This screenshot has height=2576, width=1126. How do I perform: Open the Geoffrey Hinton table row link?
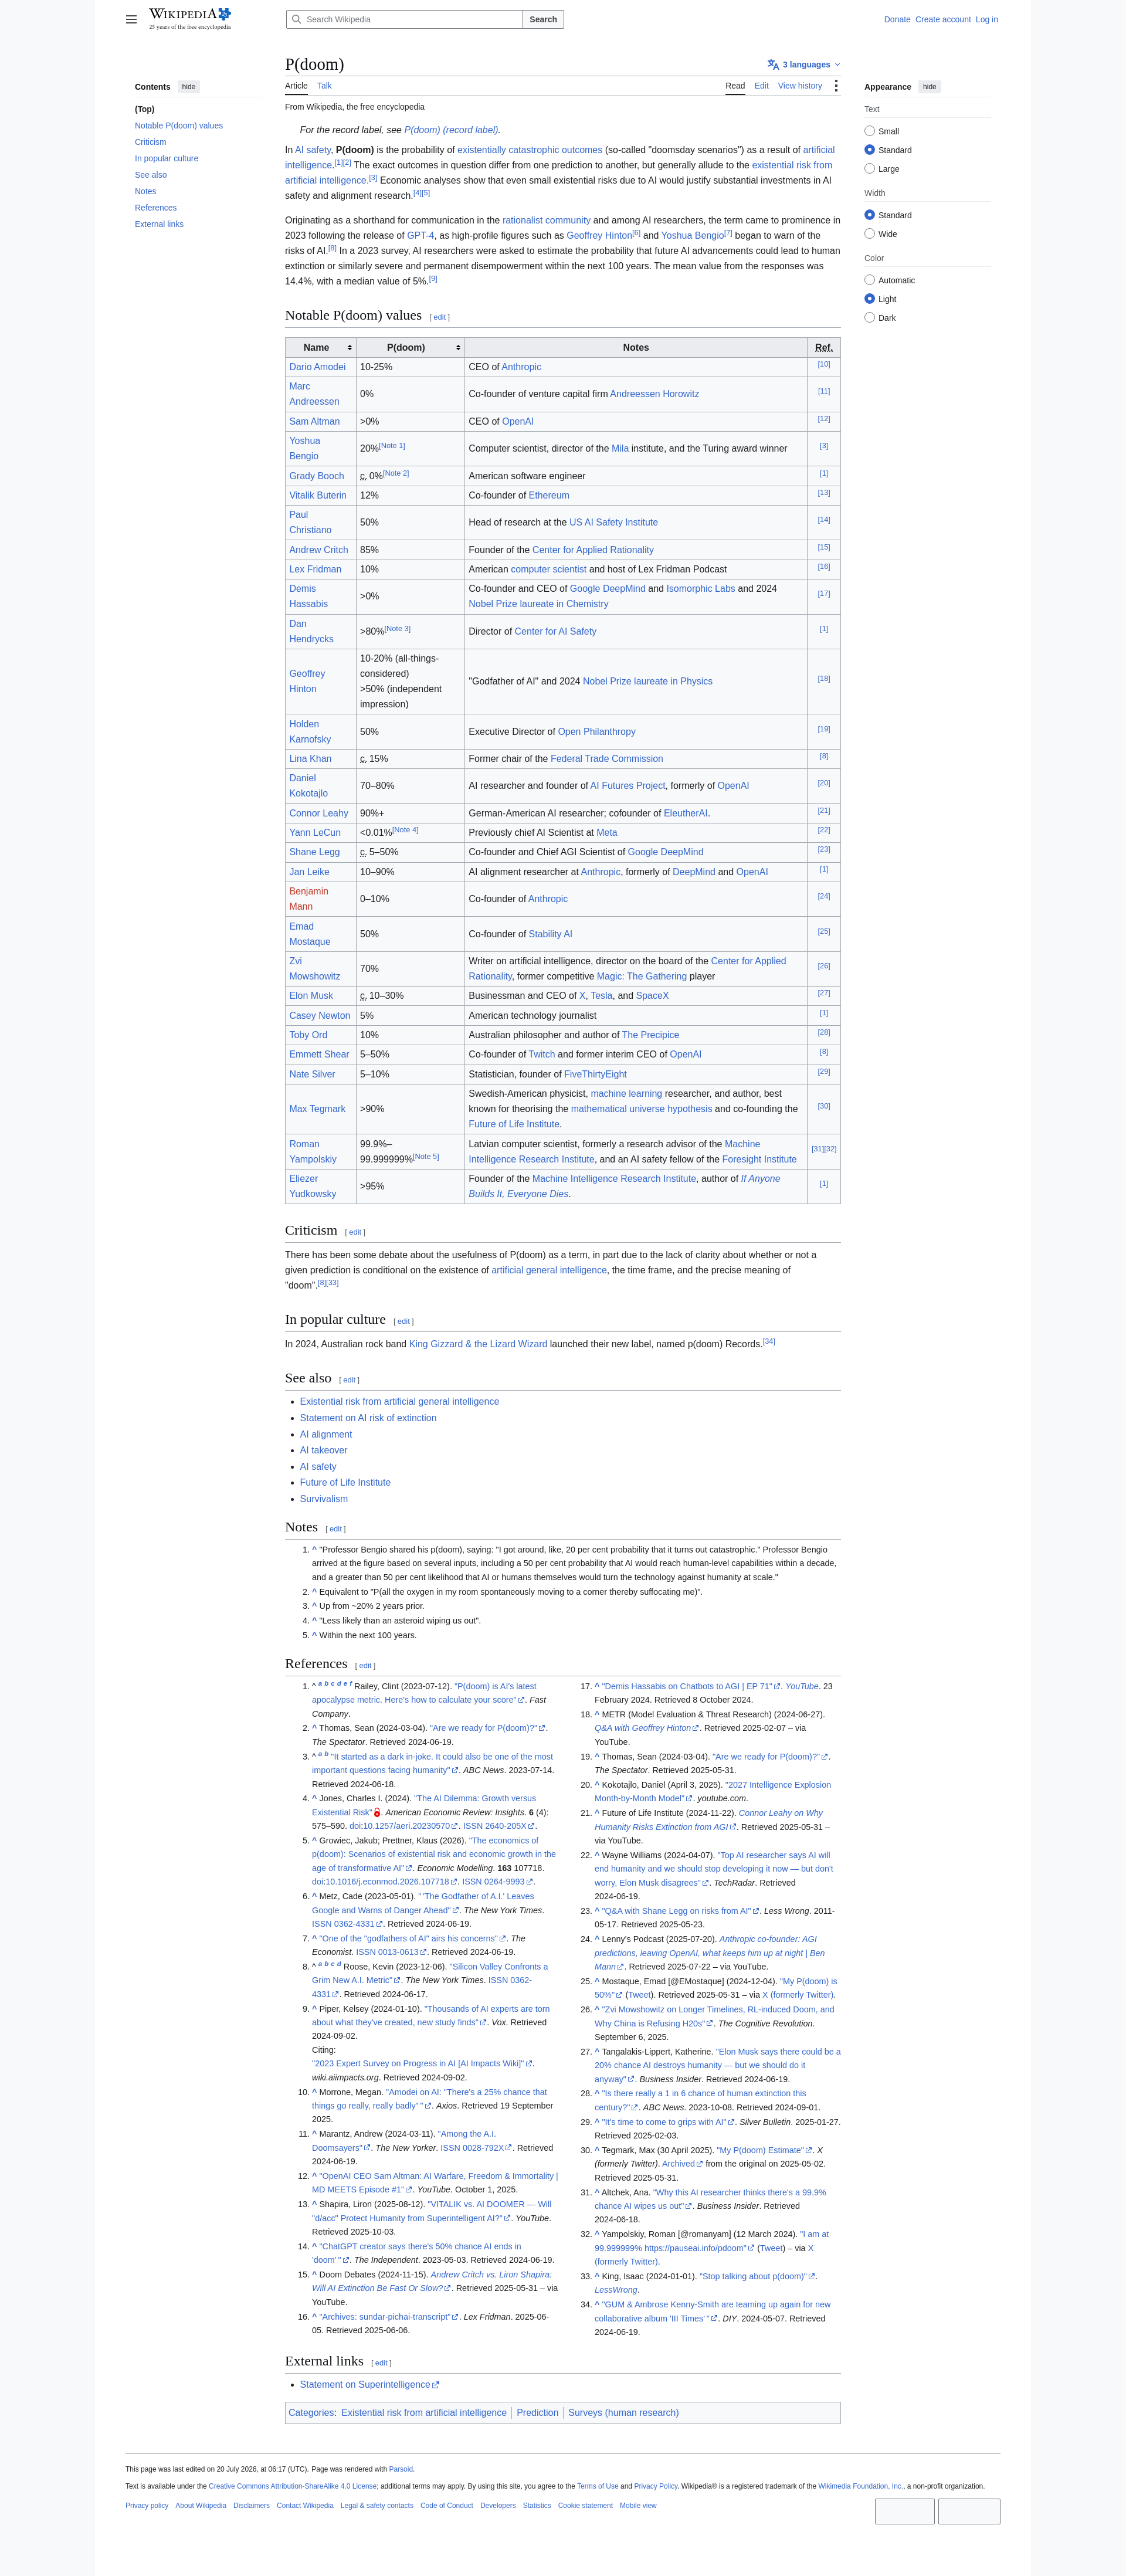tap(307, 681)
